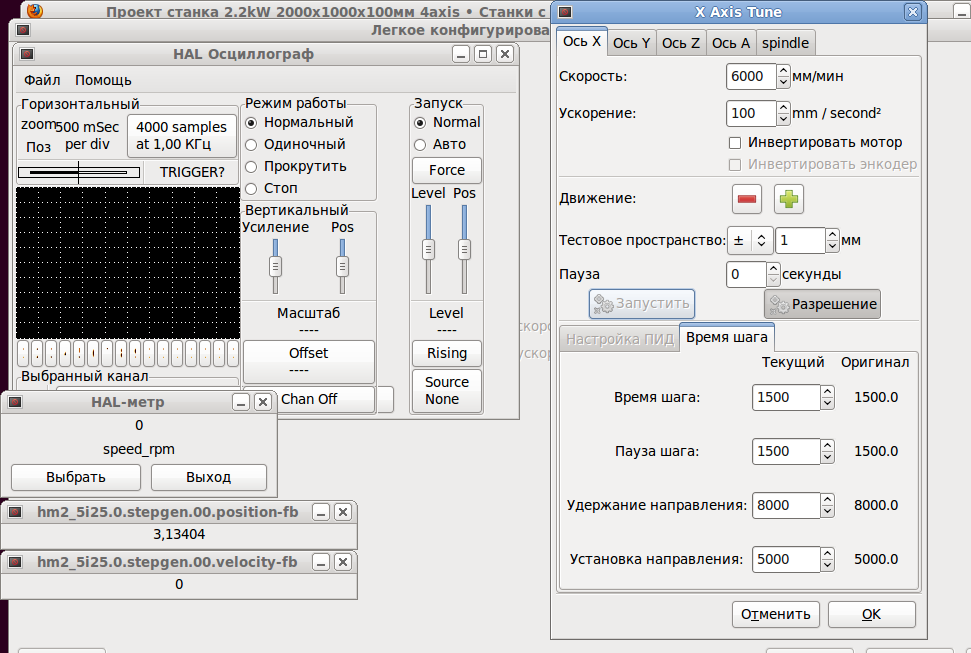The height and width of the screenshot is (653, 971).
Task: Click the red minus jog button
Action: pos(747,199)
